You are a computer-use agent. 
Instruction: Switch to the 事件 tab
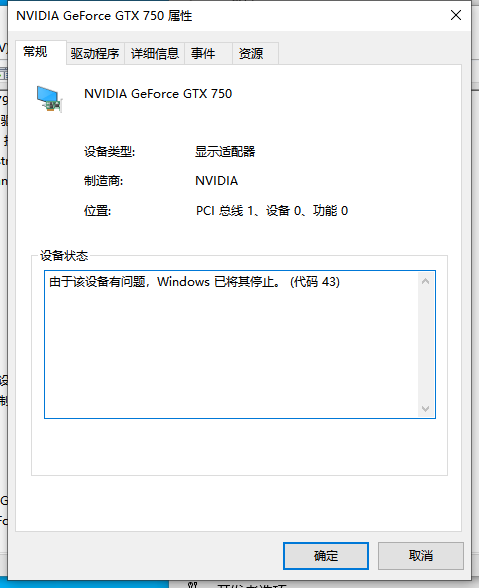click(x=208, y=54)
